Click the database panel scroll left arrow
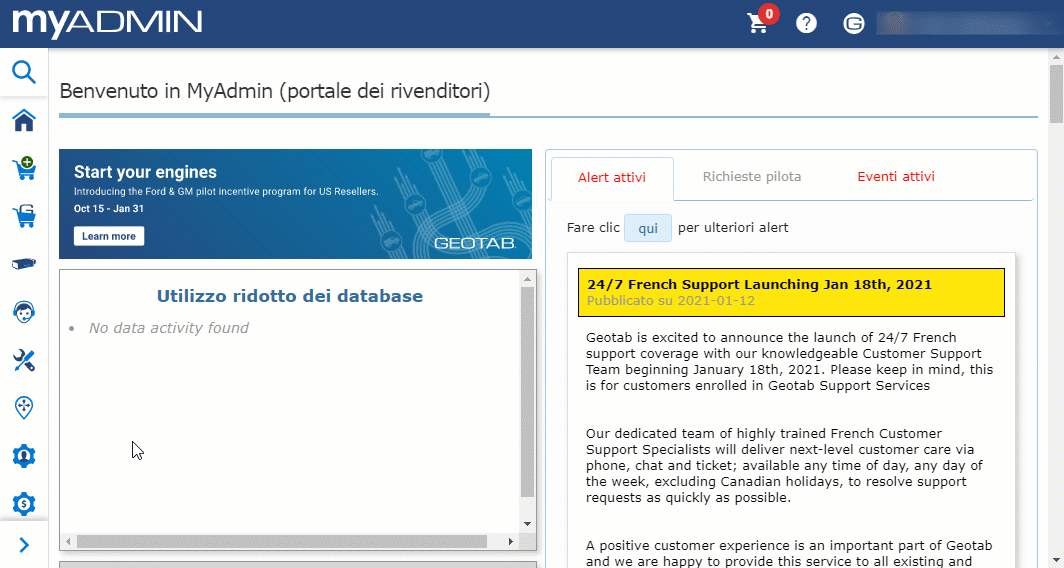The width and height of the screenshot is (1064, 568). 68,542
